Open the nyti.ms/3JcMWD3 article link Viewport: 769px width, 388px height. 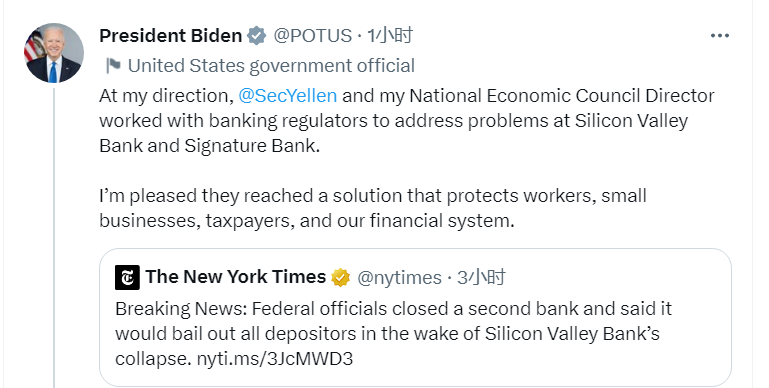point(275,359)
